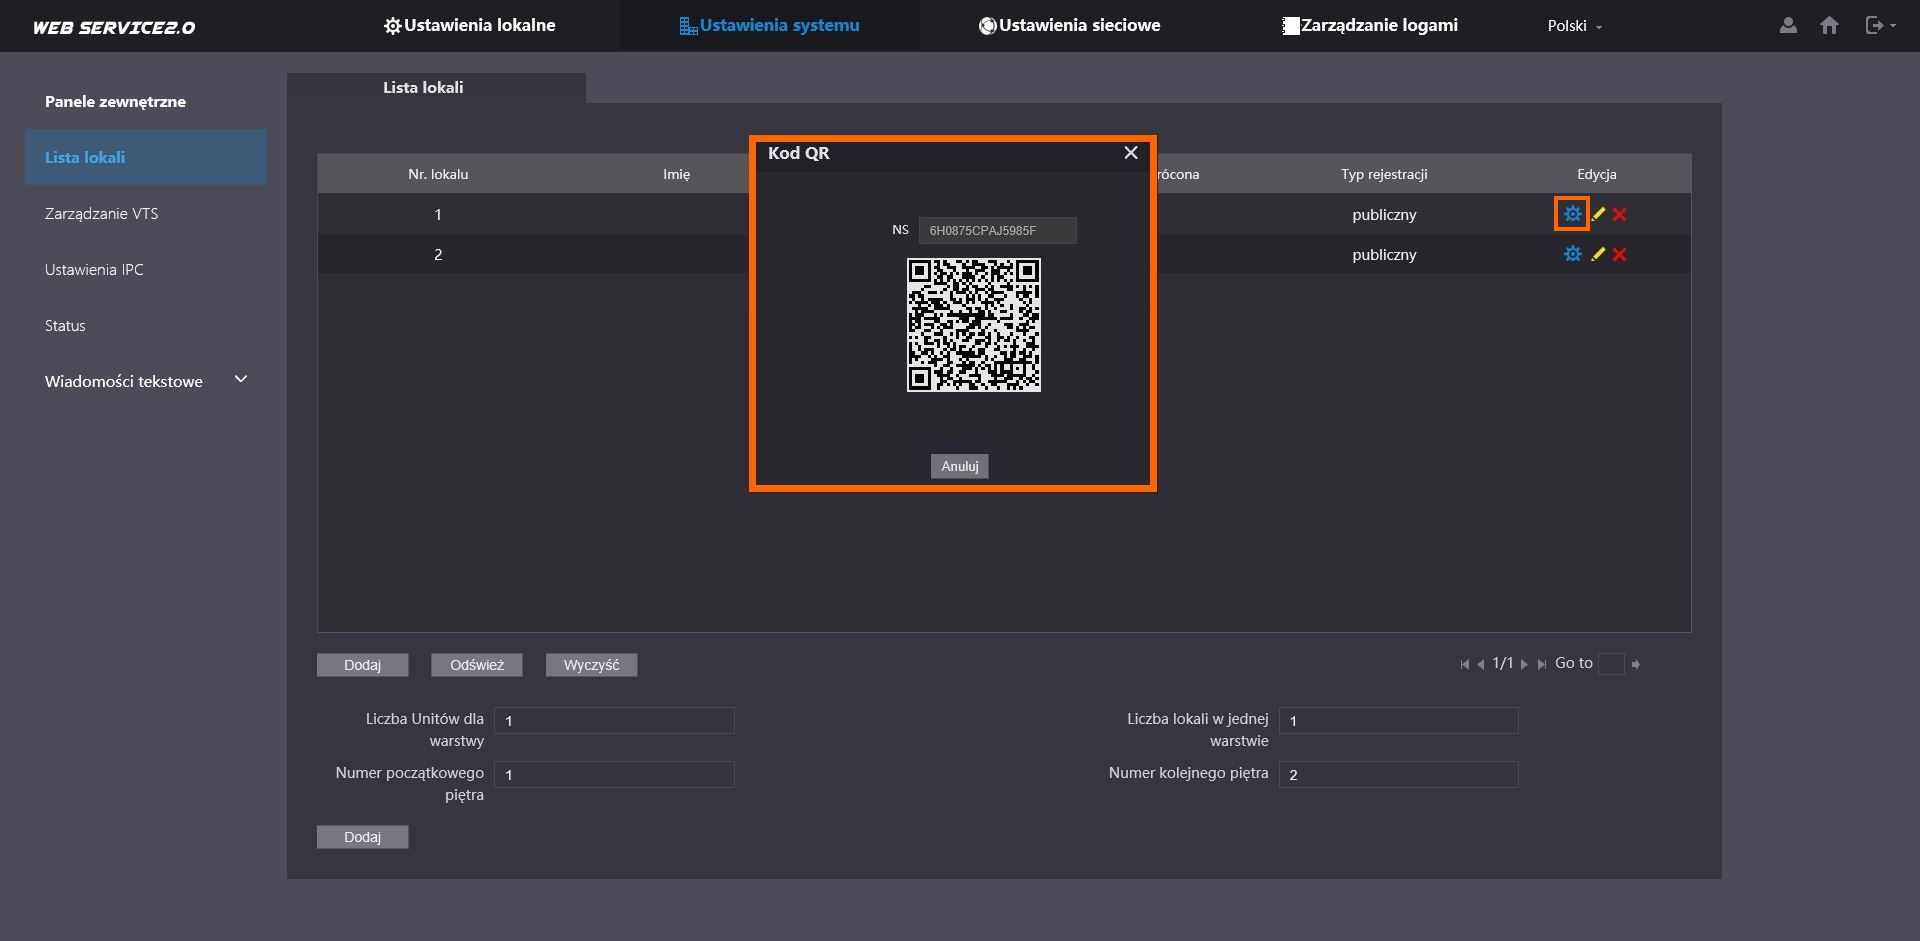Image resolution: width=1920 pixels, height=941 pixels.
Task: Open the logout dropdown menu
Action: point(1879,26)
